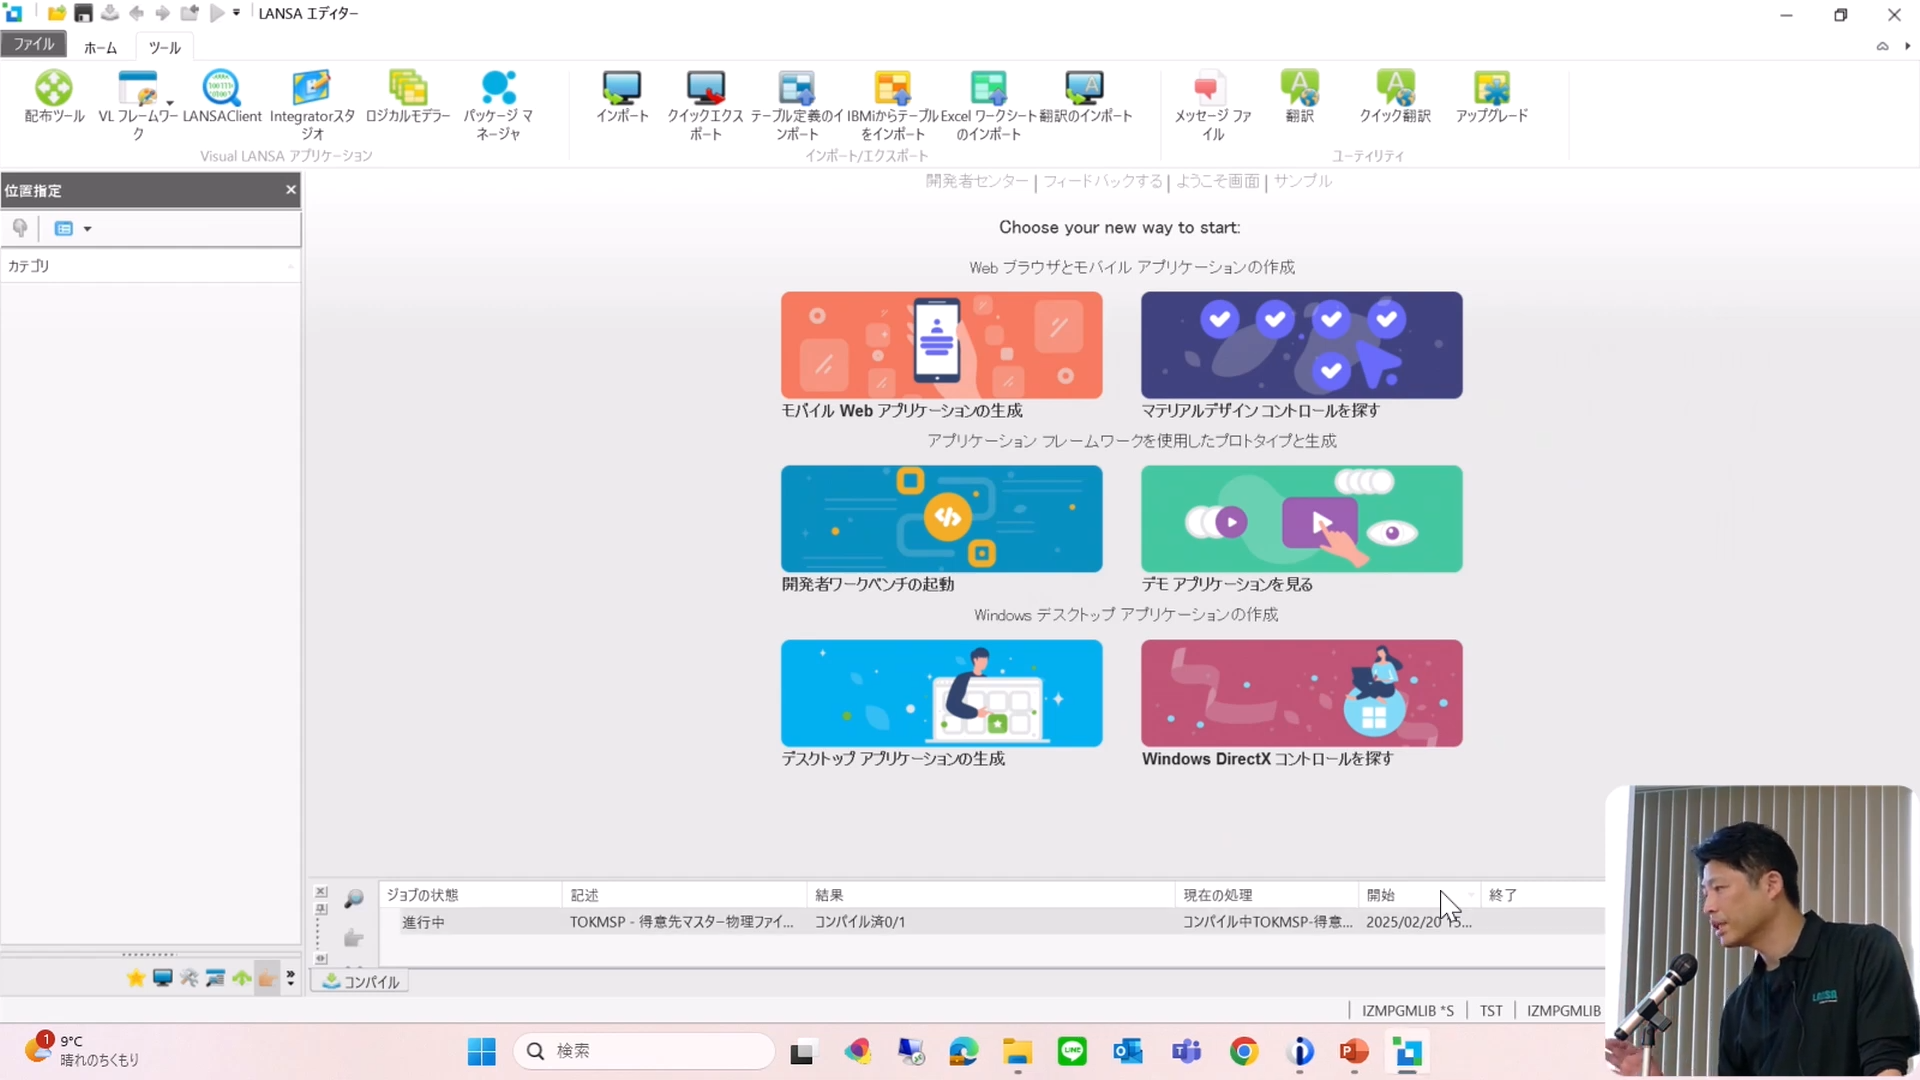Start Integrator スタジオ
Image resolution: width=1920 pixels, height=1080 pixels.
pyautogui.click(x=312, y=104)
